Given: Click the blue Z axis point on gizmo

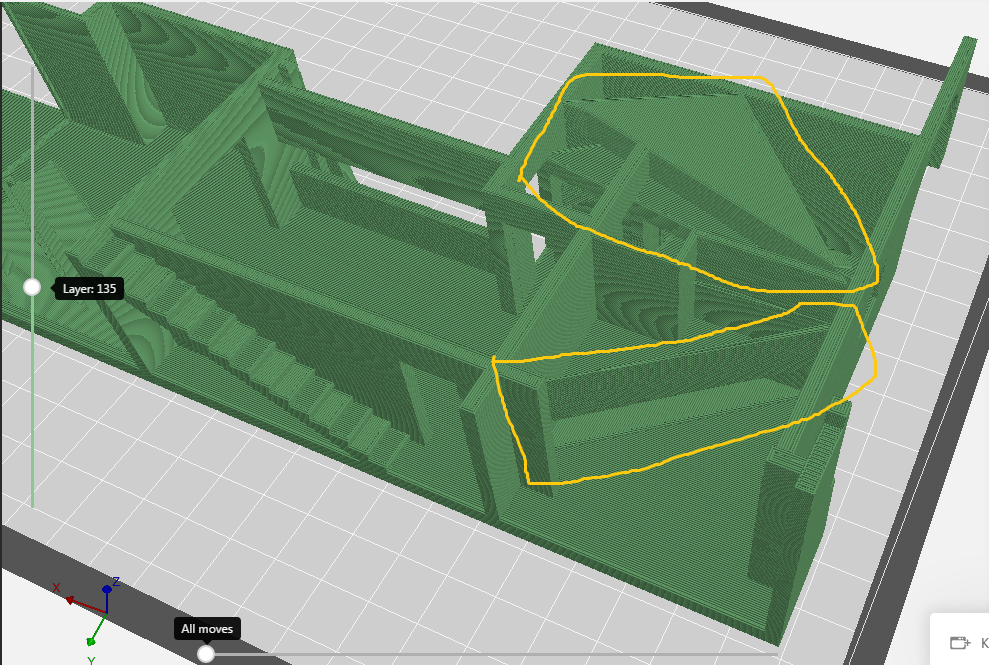Looking at the screenshot, I should click(x=107, y=590).
